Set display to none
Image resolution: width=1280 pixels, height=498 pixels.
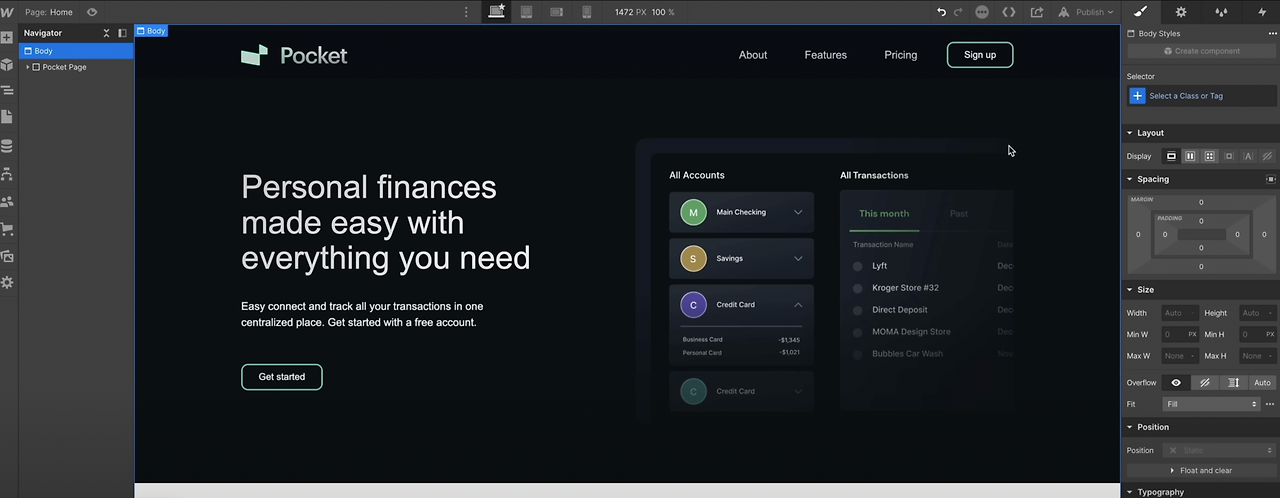(x=1267, y=156)
